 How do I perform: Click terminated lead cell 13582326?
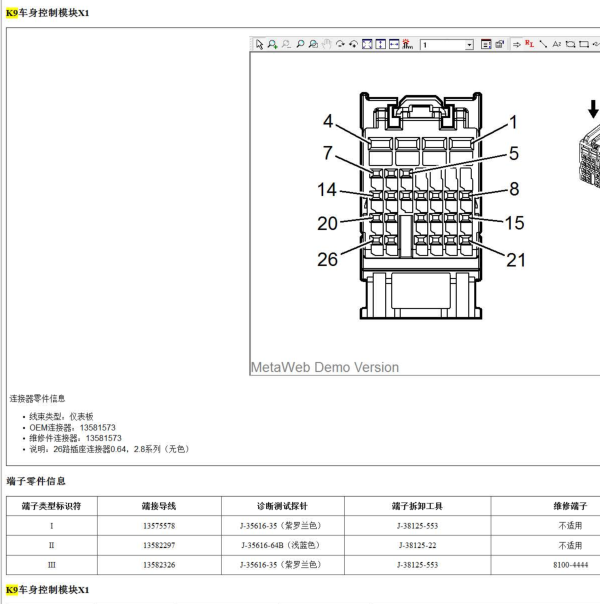coord(159,565)
